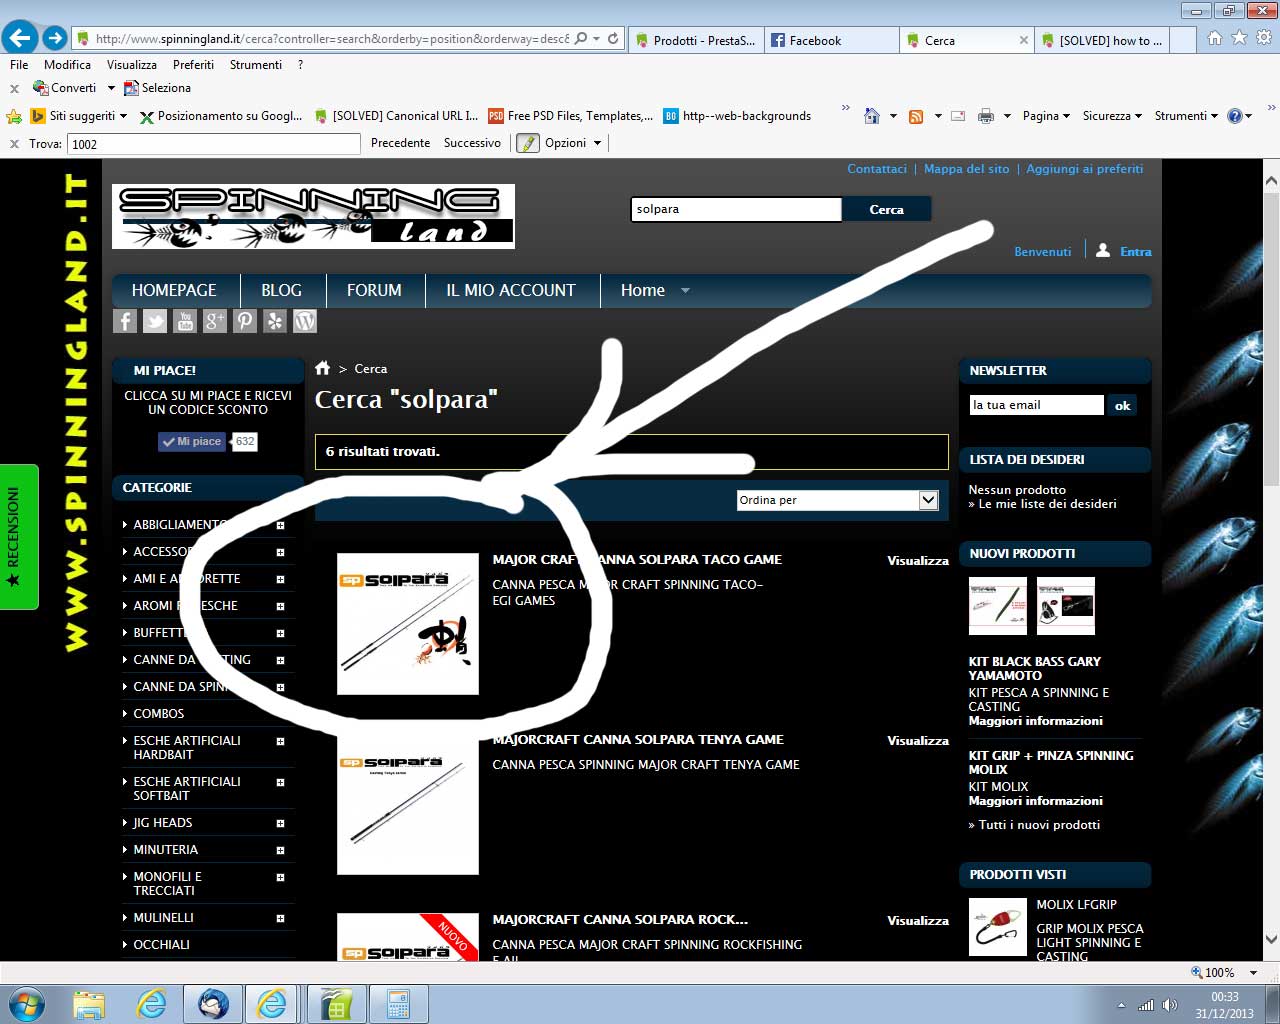Open the IE Tools gear icon

click(1264, 38)
